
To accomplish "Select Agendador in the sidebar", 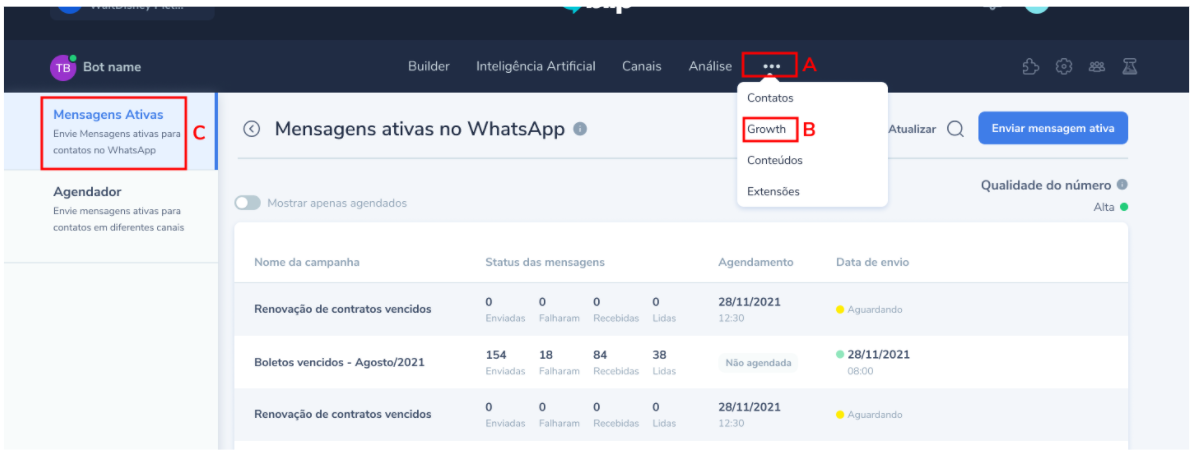I will click(110, 209).
